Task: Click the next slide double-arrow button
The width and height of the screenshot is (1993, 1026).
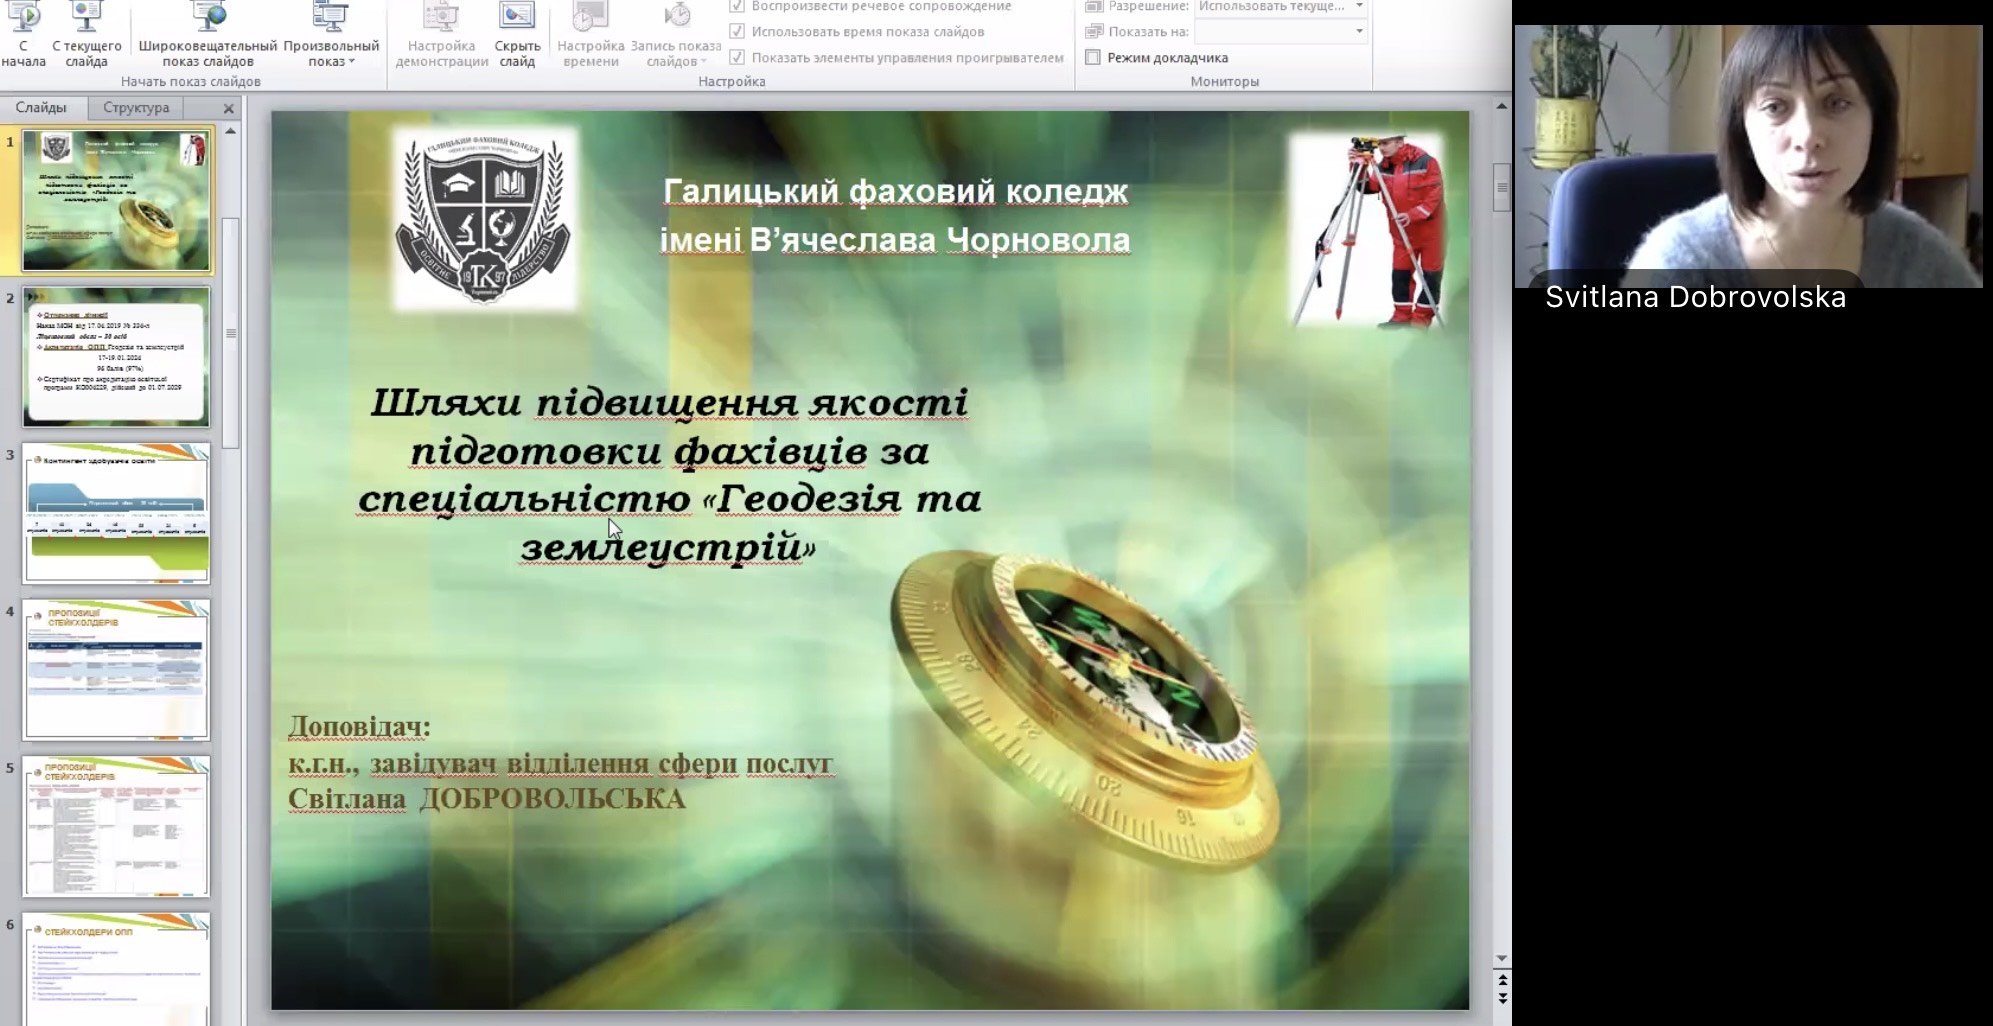Action: coord(1502,998)
